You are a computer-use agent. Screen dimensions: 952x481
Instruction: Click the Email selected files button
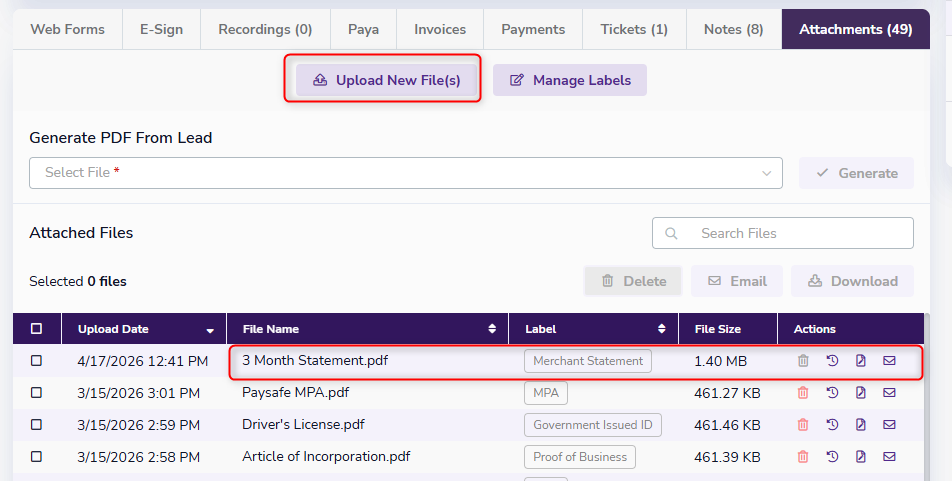[736, 281]
